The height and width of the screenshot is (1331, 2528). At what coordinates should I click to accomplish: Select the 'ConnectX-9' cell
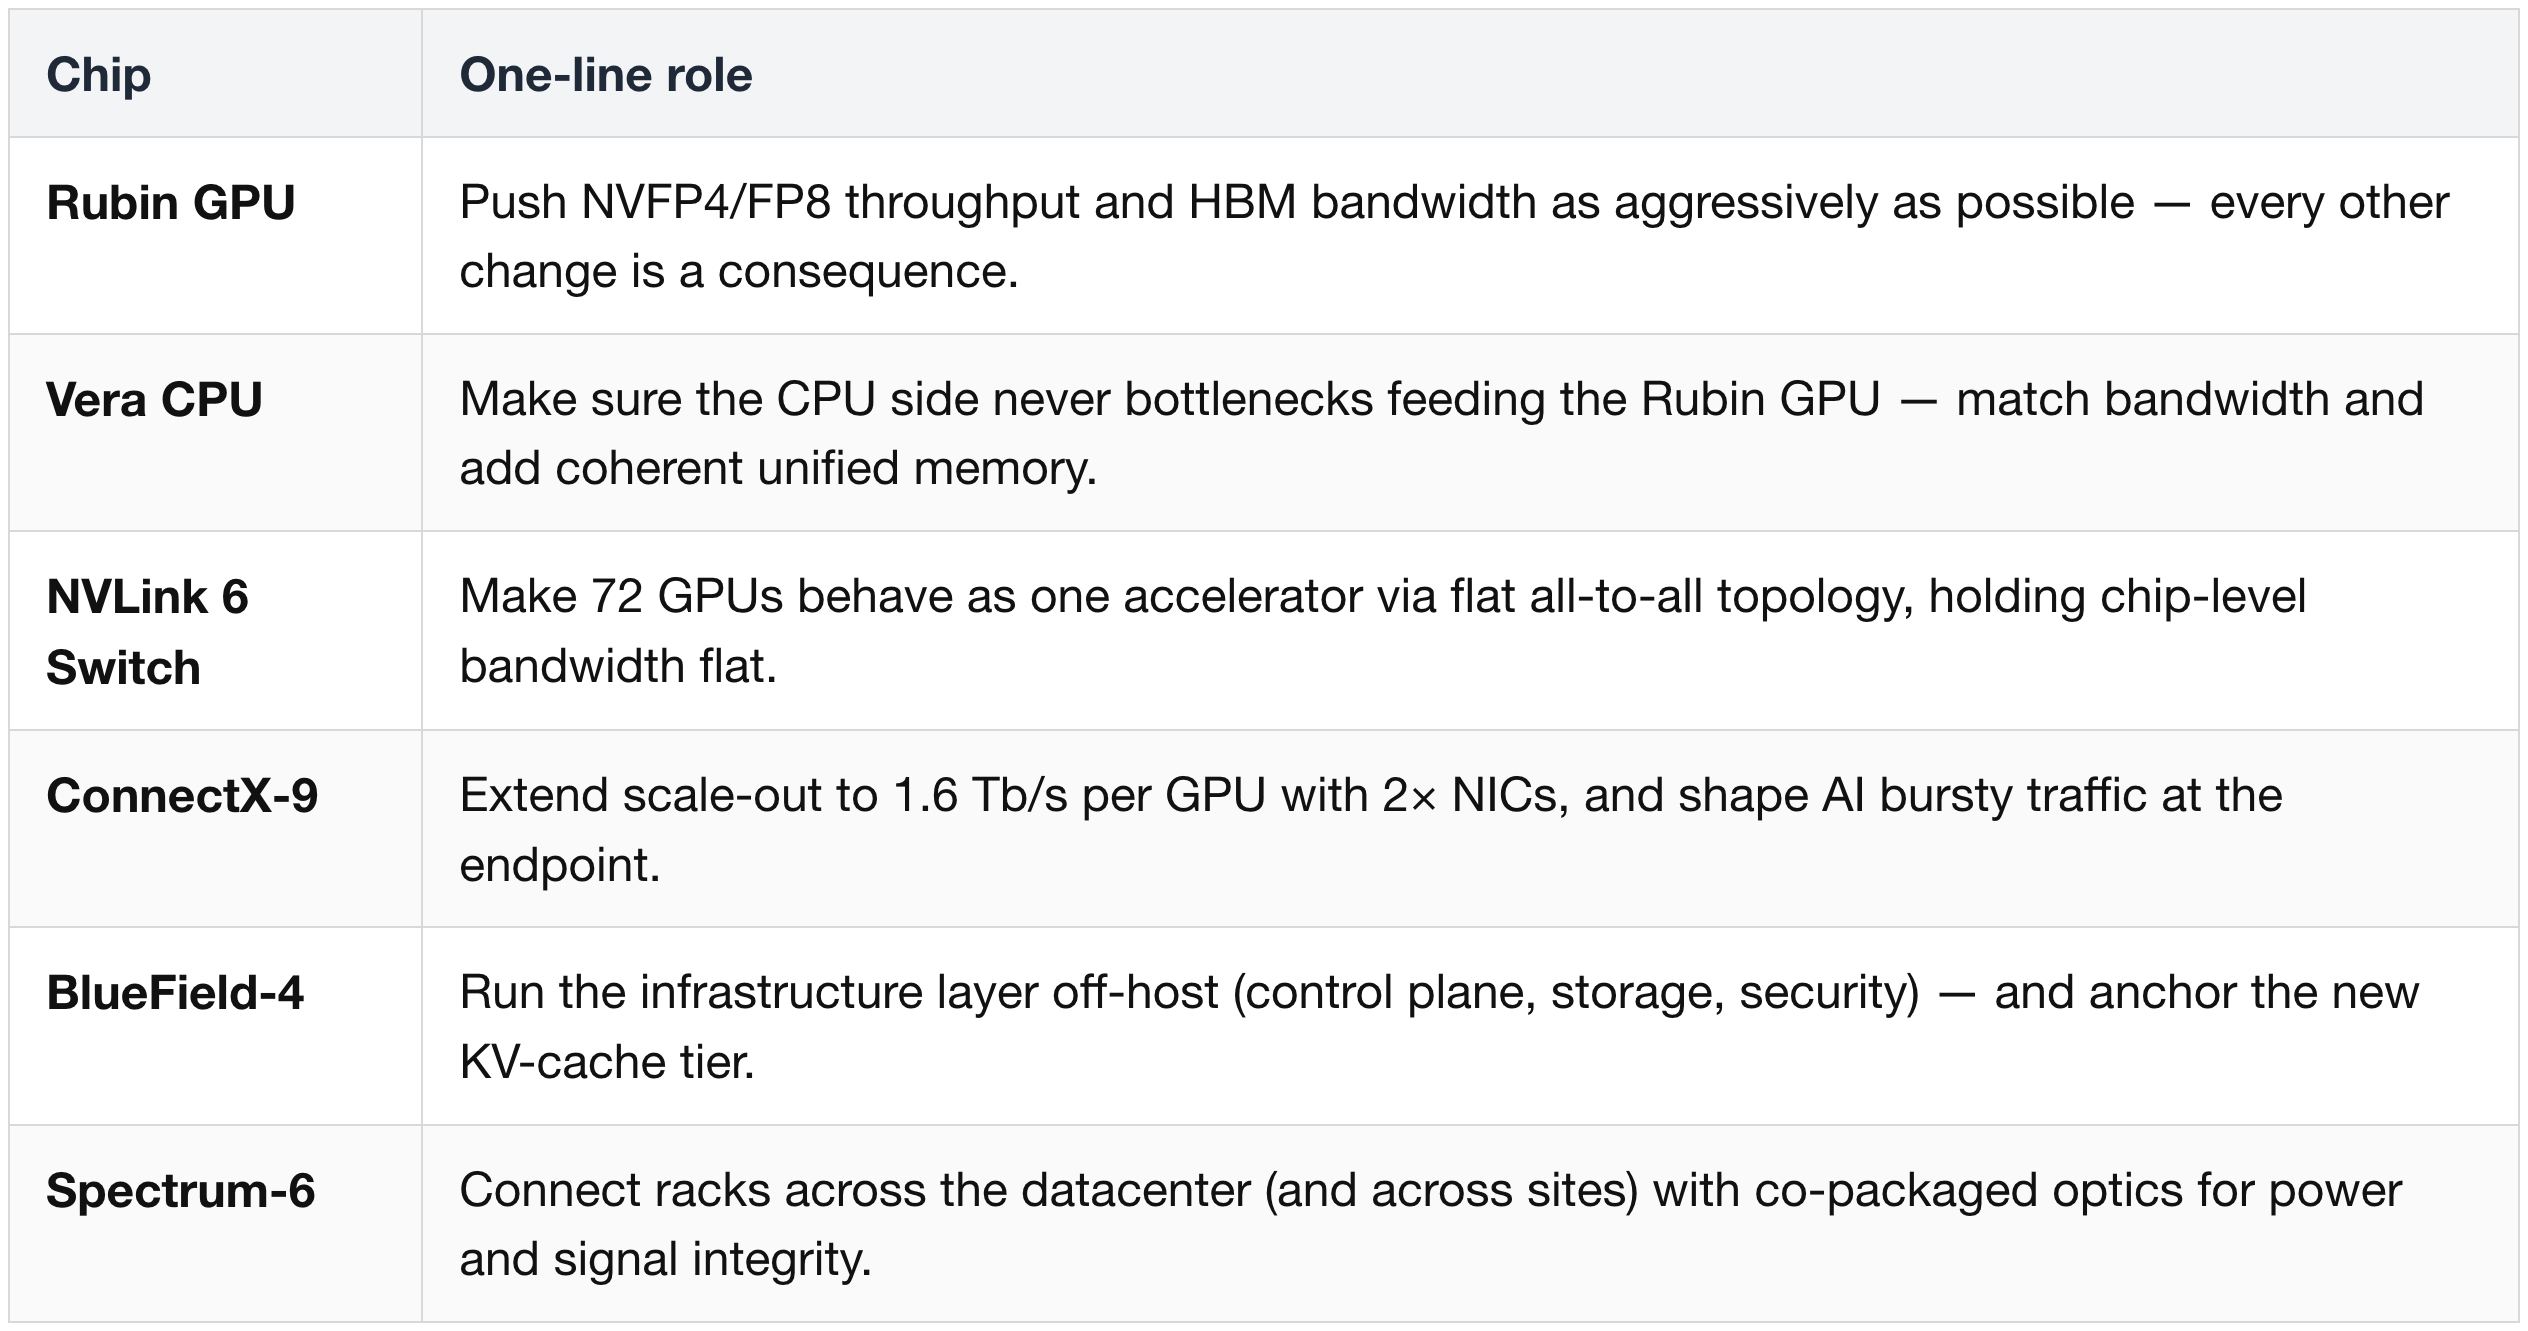pyautogui.click(x=215, y=829)
